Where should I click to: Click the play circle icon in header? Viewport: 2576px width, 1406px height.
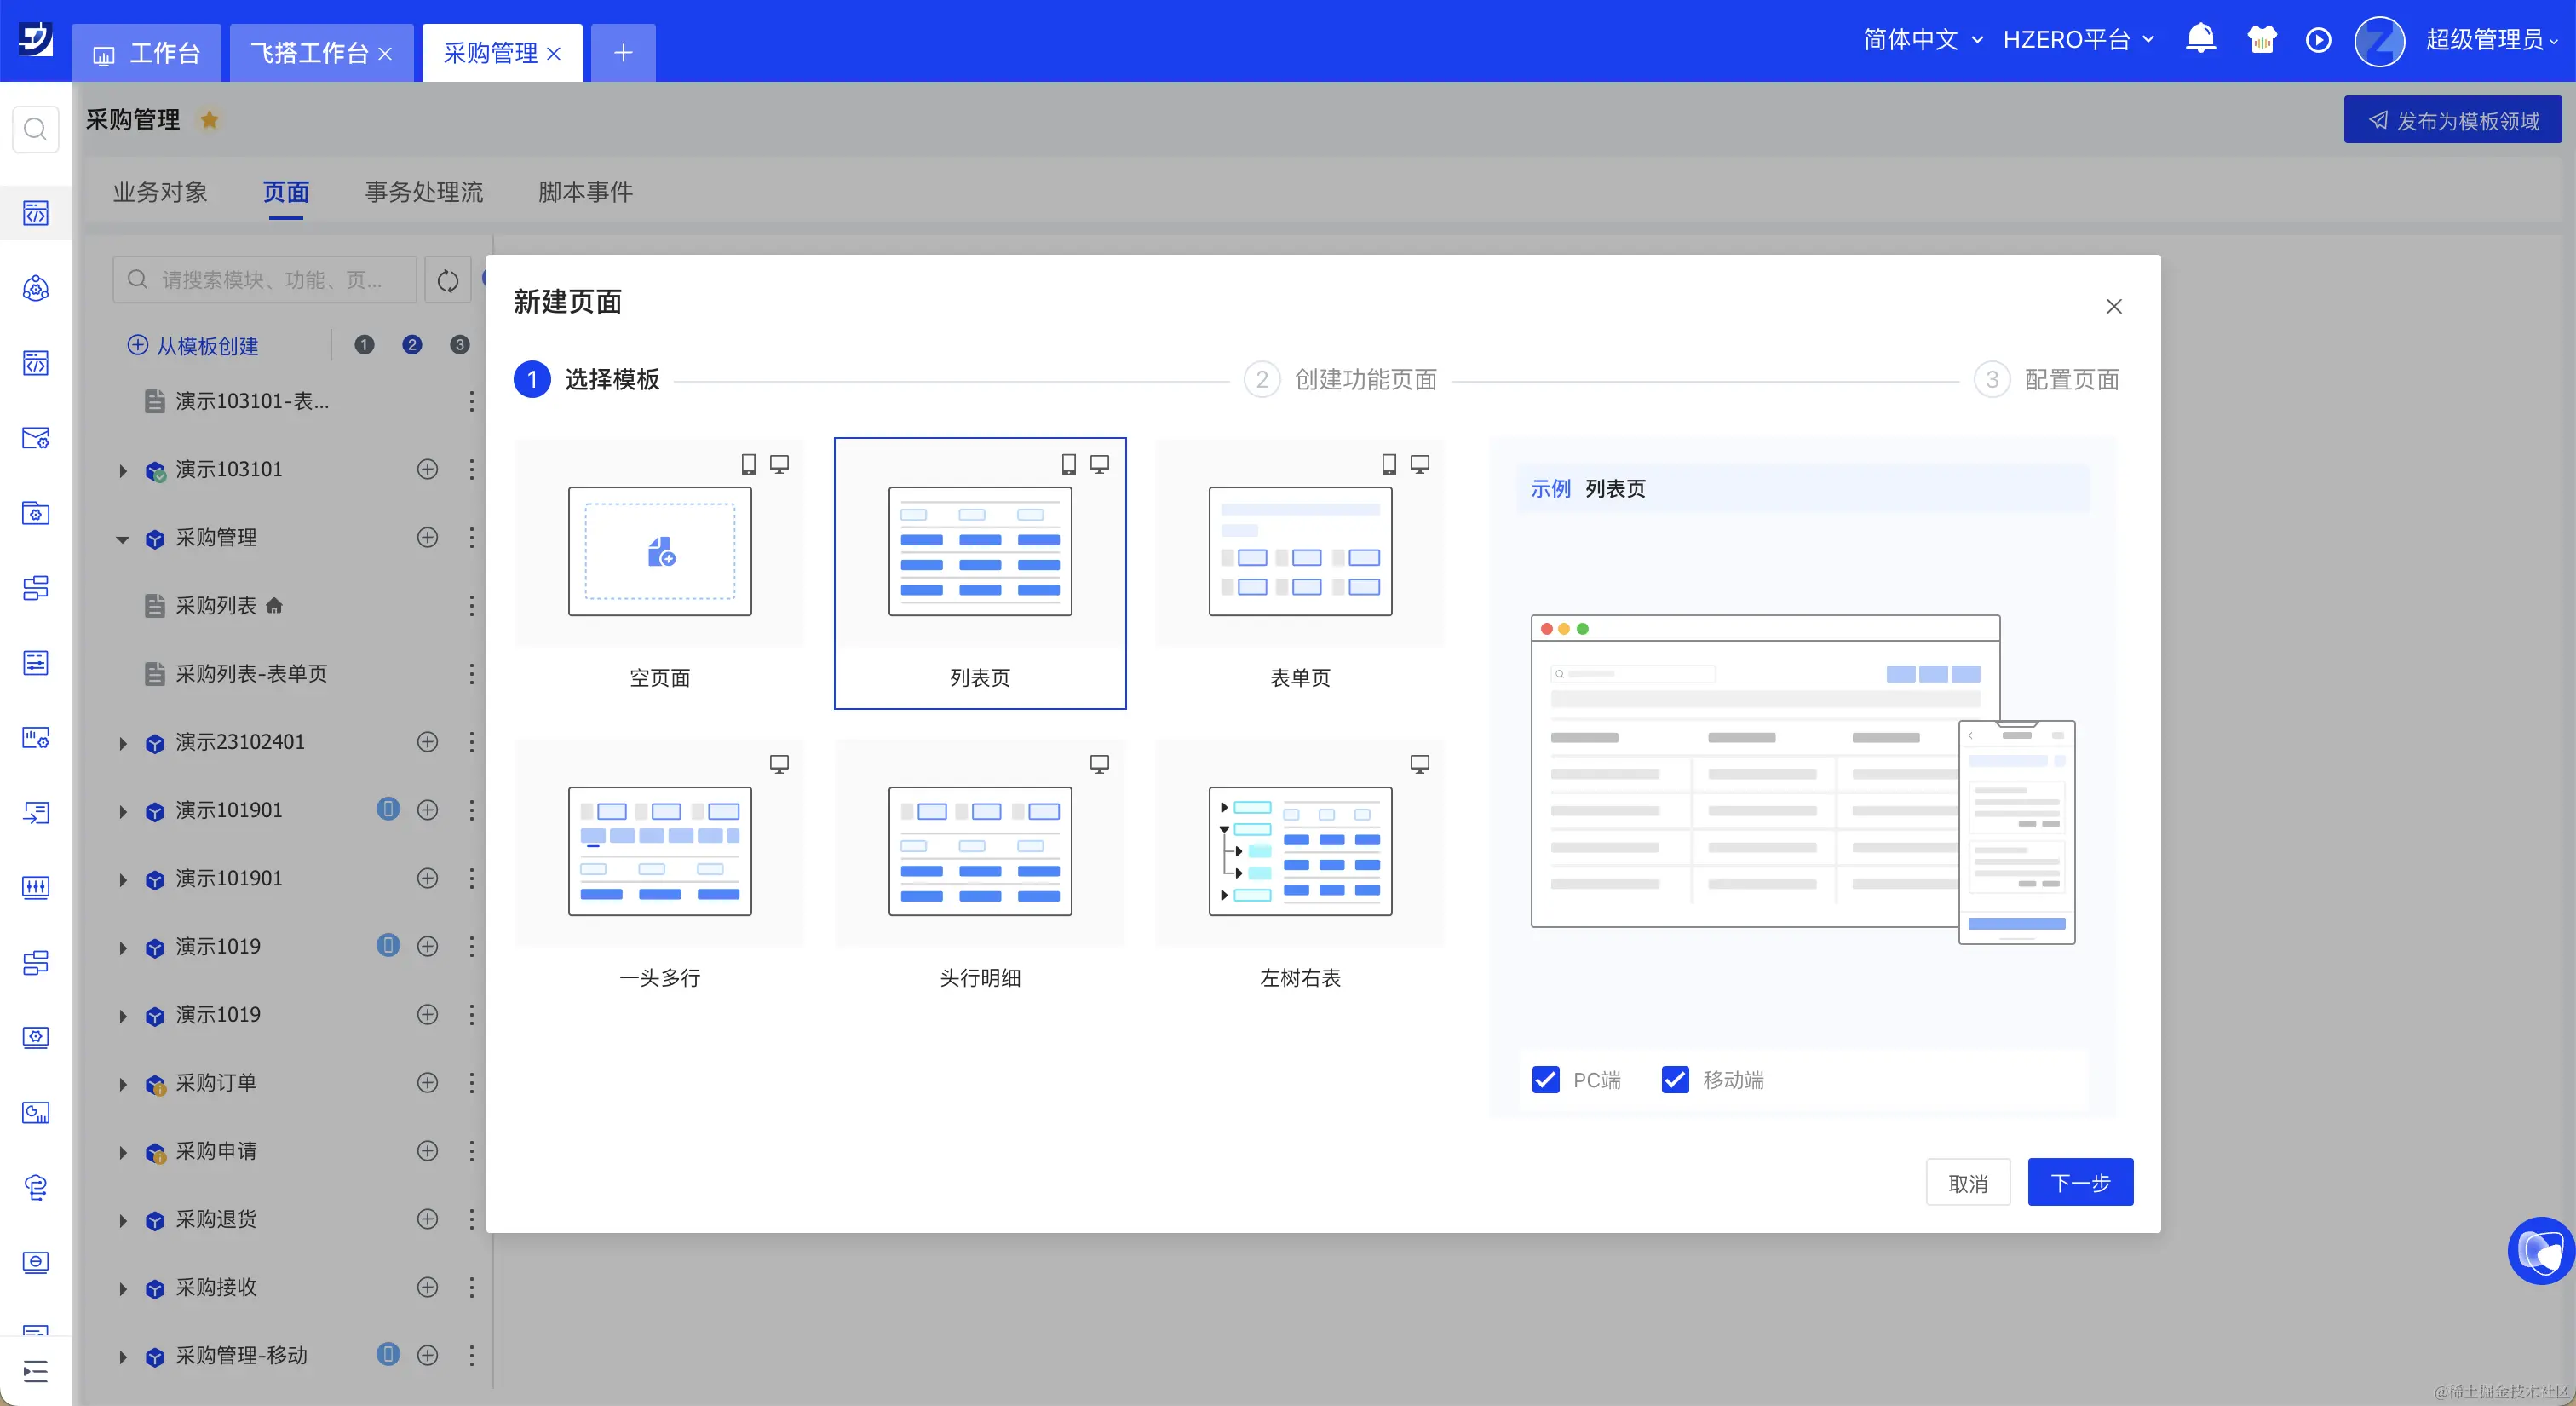(2318, 40)
